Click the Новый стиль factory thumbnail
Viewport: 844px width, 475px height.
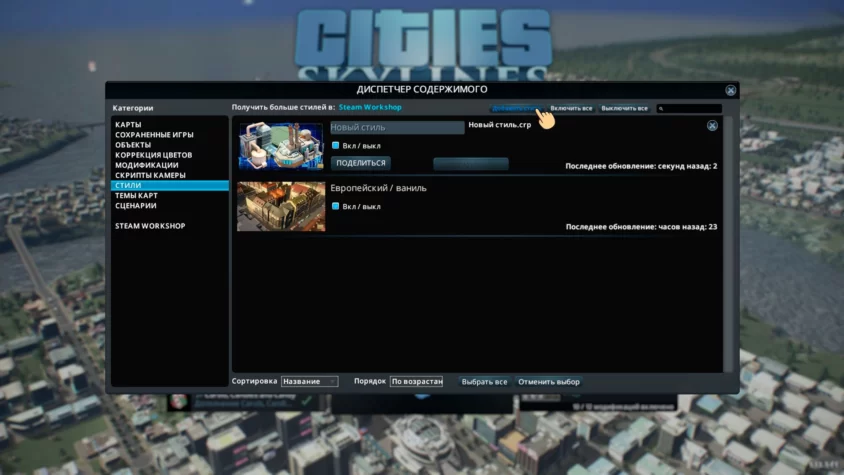tap(281, 145)
